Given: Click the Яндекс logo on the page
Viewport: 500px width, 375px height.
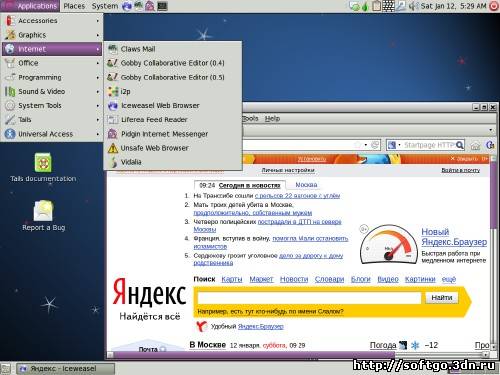Looking at the screenshot, I should click(x=149, y=293).
